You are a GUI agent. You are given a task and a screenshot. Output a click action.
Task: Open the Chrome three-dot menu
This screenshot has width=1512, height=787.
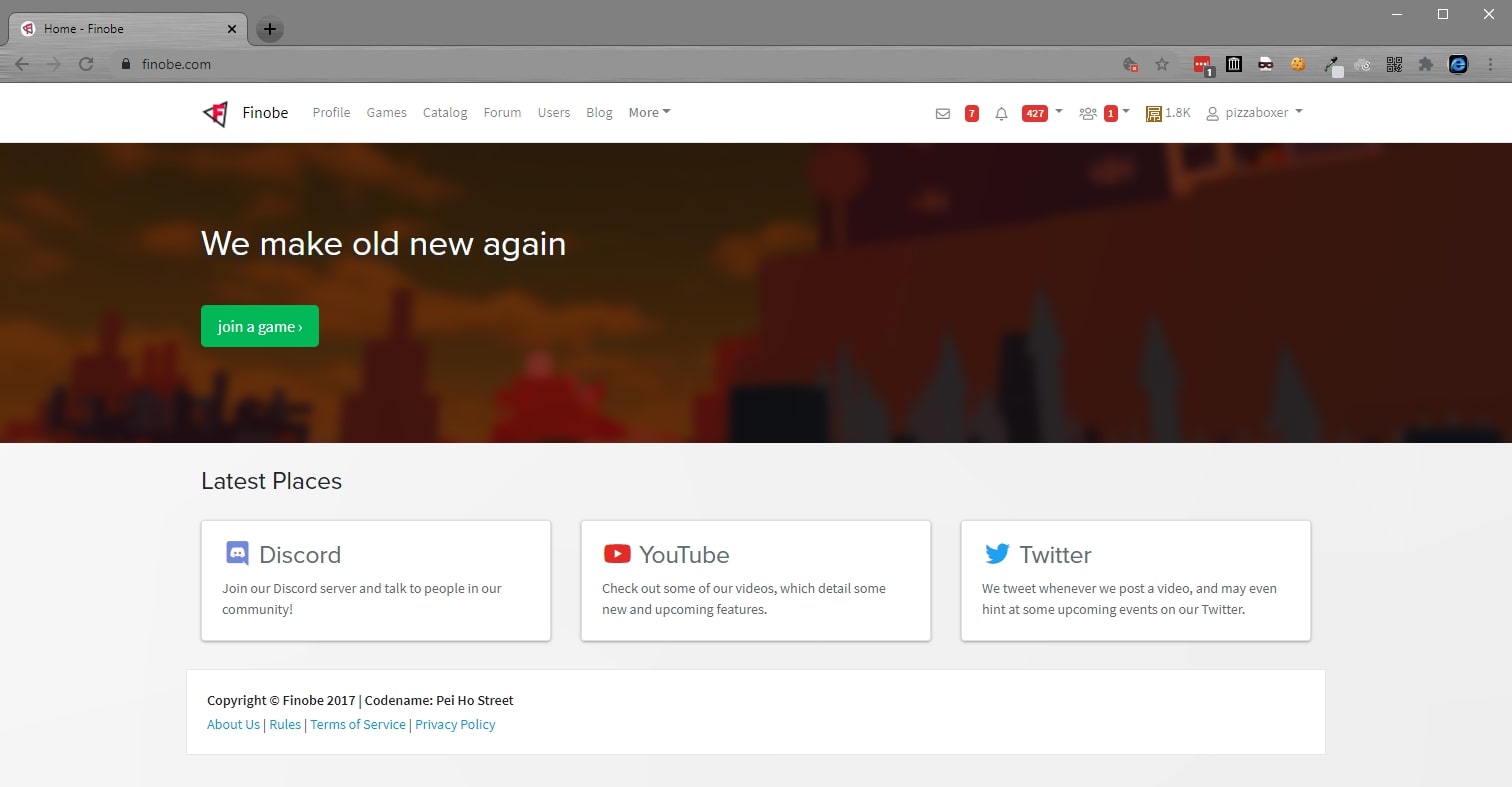1490,64
